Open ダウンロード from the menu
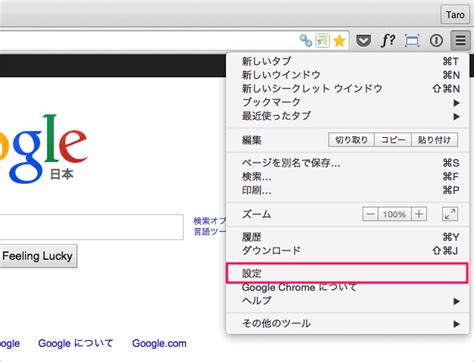Viewport: 474px width, 362px height. [x=348, y=250]
